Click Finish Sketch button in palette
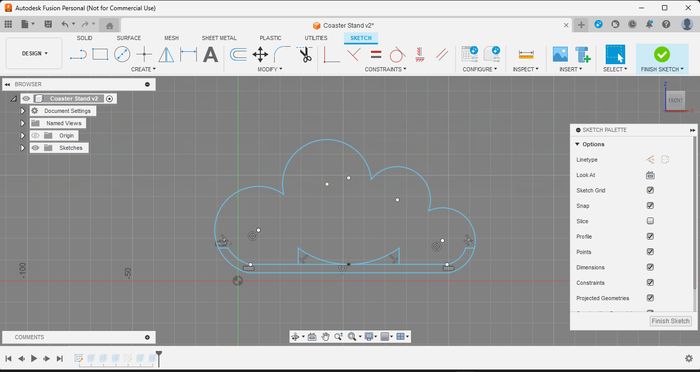The image size is (700, 372). point(670,321)
